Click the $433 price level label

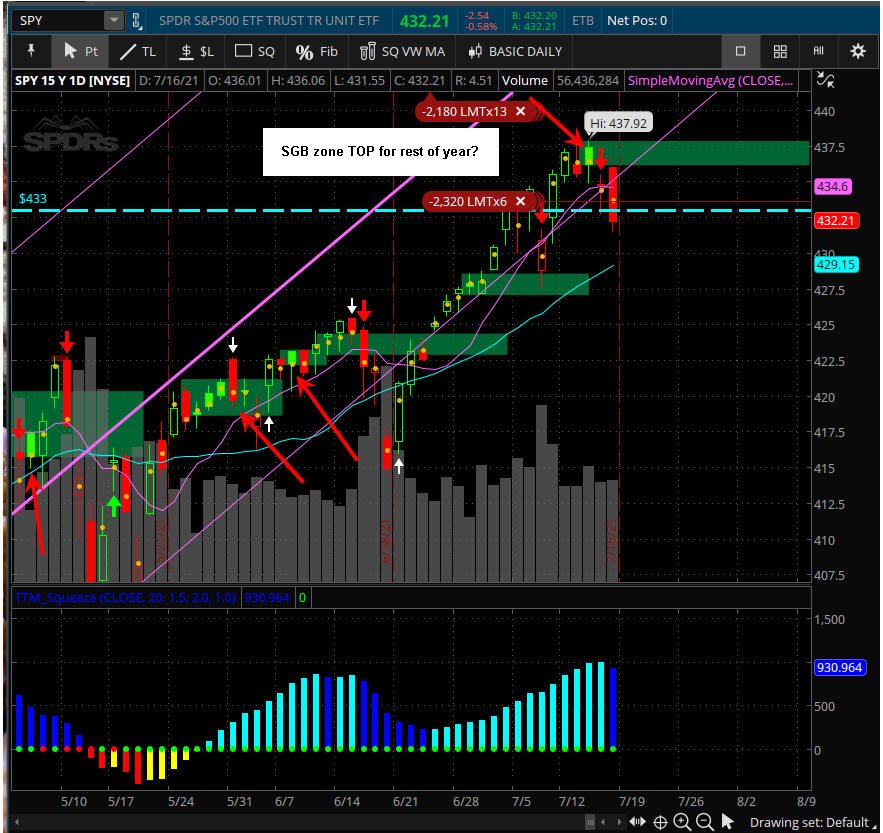point(33,199)
